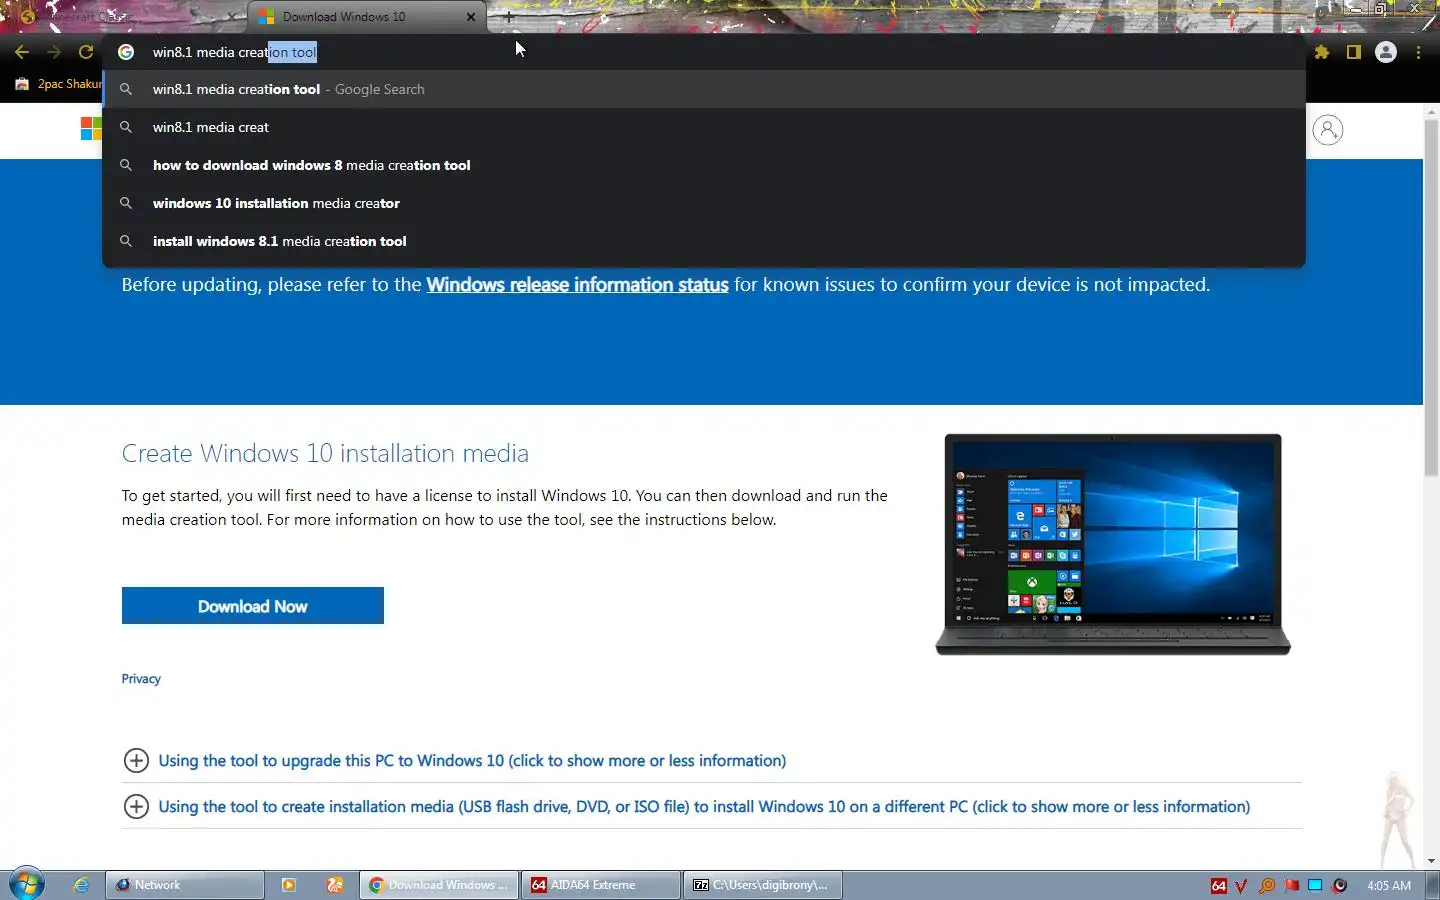Open the Windows Start orb
The width and height of the screenshot is (1440, 900).
click(x=27, y=885)
